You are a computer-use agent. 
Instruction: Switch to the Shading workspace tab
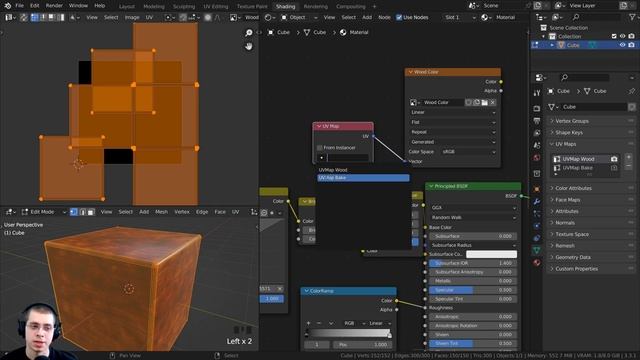pyautogui.click(x=285, y=7)
